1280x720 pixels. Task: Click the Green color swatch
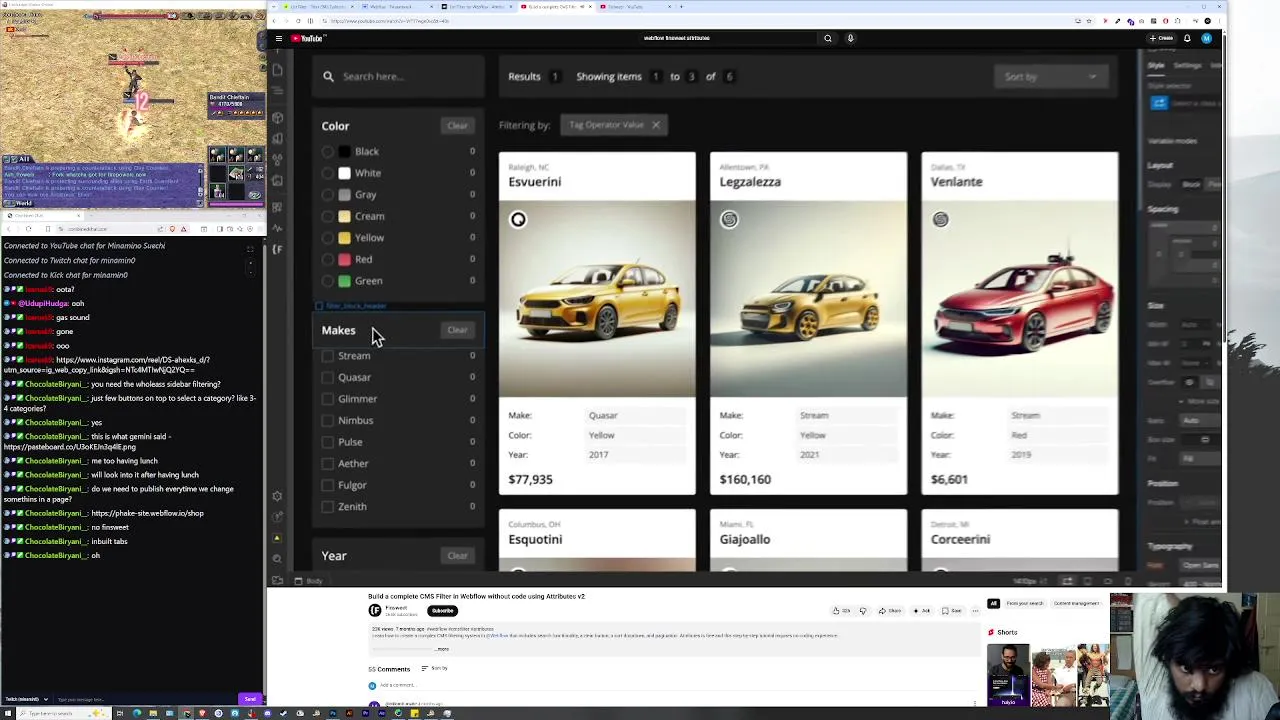pos(345,281)
